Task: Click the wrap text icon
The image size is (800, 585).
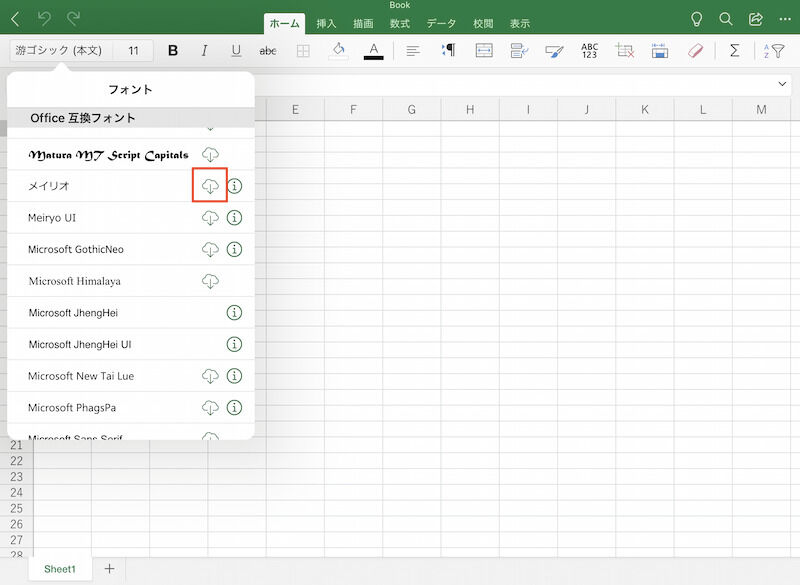Action: [x=519, y=50]
